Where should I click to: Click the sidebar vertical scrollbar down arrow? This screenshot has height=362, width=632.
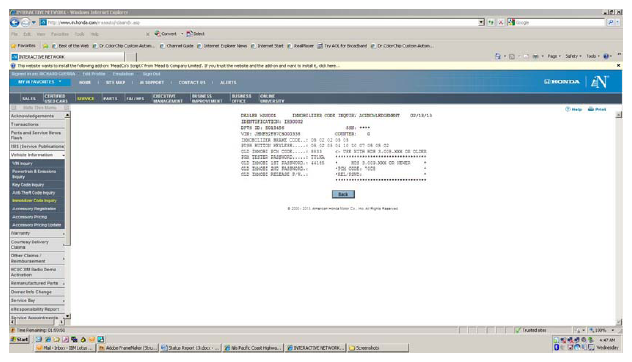point(67,316)
